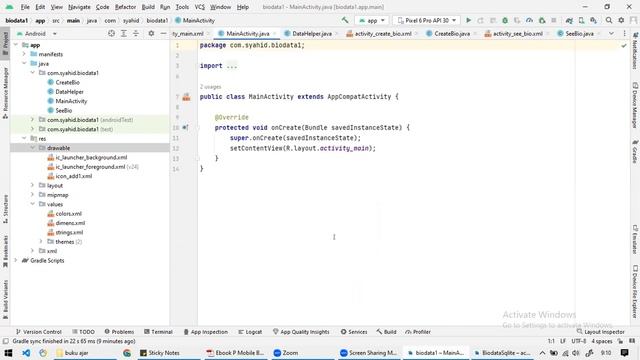This screenshot has width=640, height=360.
Task: Collapse the drawable folder
Action: [33, 148]
